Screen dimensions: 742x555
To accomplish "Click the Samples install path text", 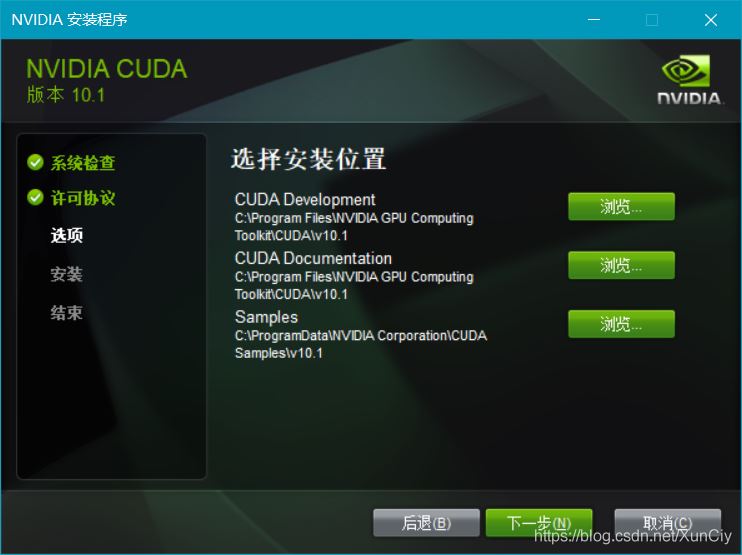I will point(361,344).
